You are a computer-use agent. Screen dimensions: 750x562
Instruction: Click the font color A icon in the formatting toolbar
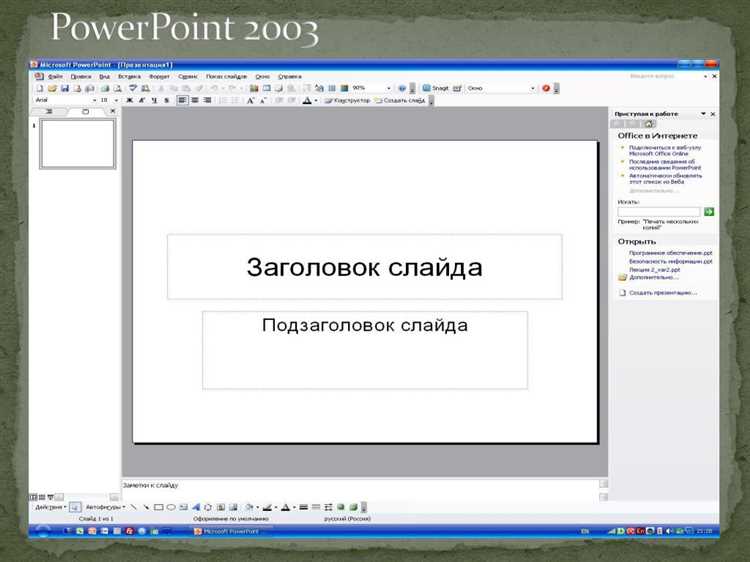point(307,100)
